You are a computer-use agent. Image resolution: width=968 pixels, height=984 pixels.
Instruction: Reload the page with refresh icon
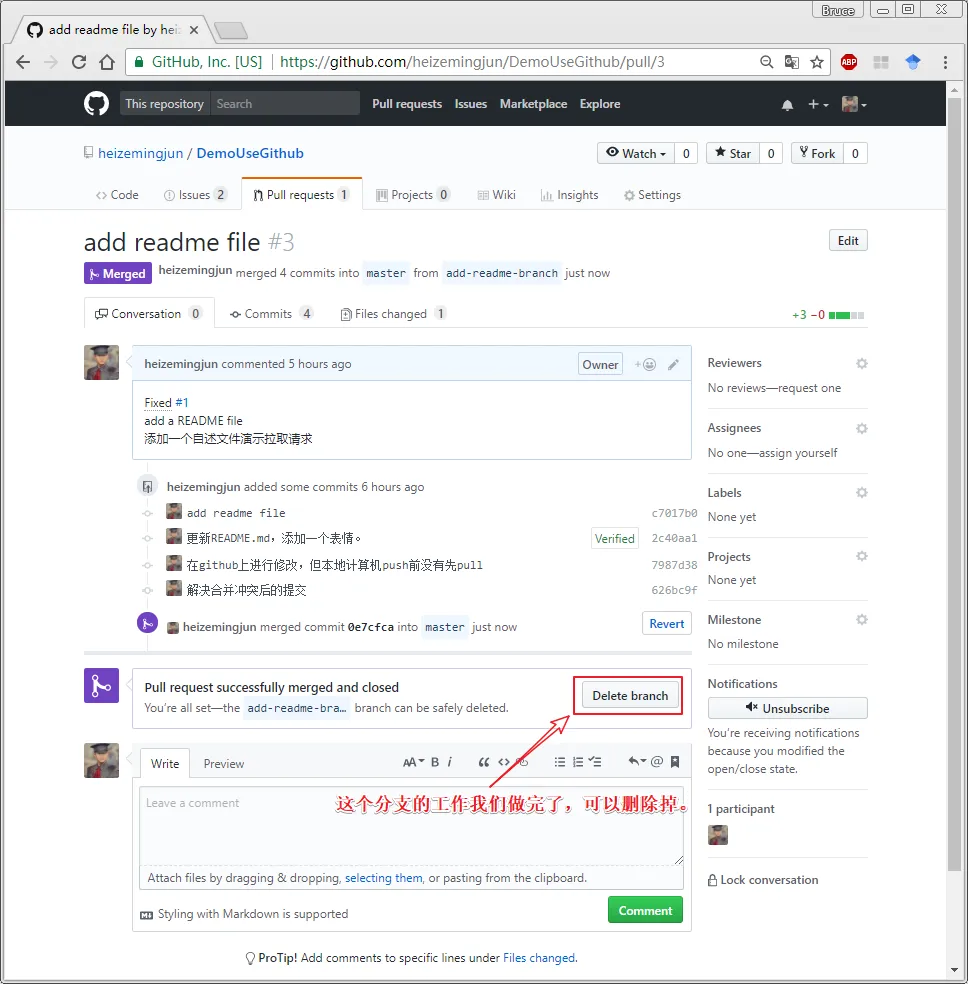[79, 62]
